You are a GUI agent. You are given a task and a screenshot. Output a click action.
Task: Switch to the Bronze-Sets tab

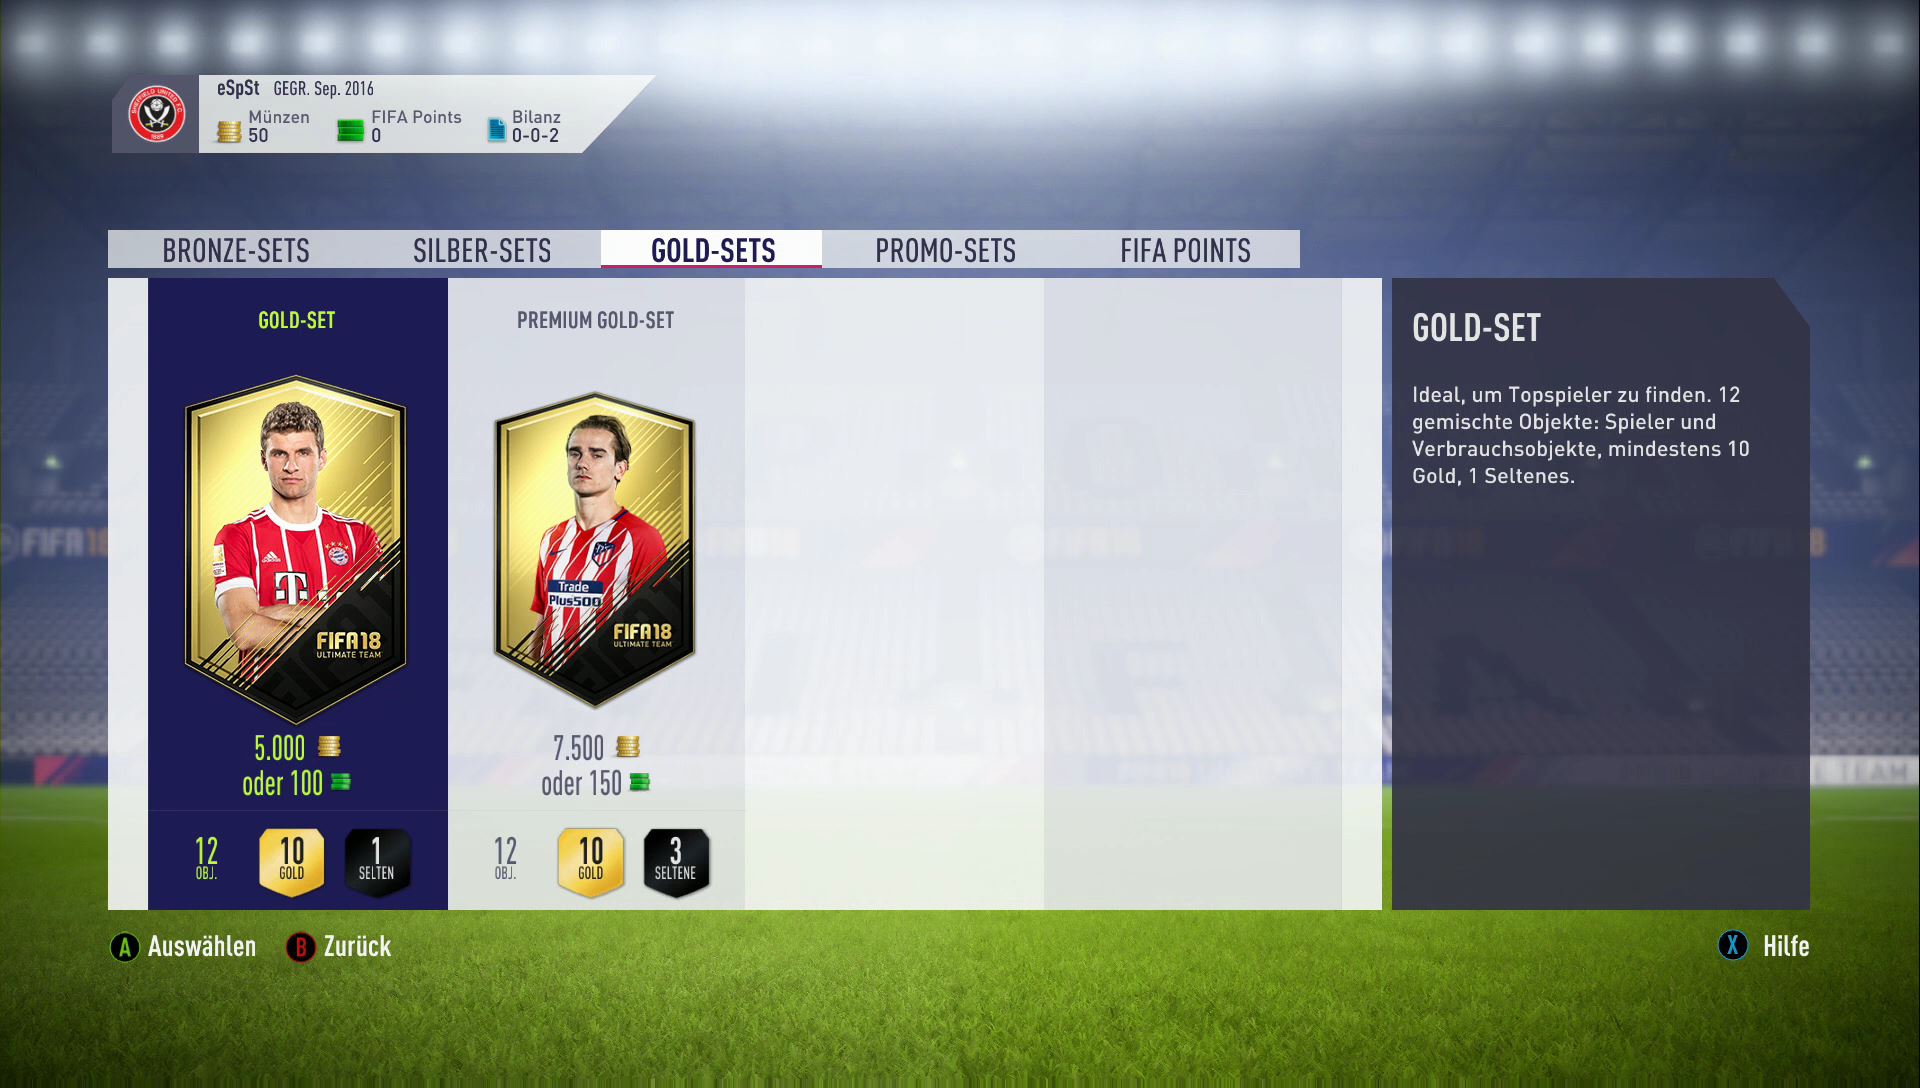click(x=236, y=250)
